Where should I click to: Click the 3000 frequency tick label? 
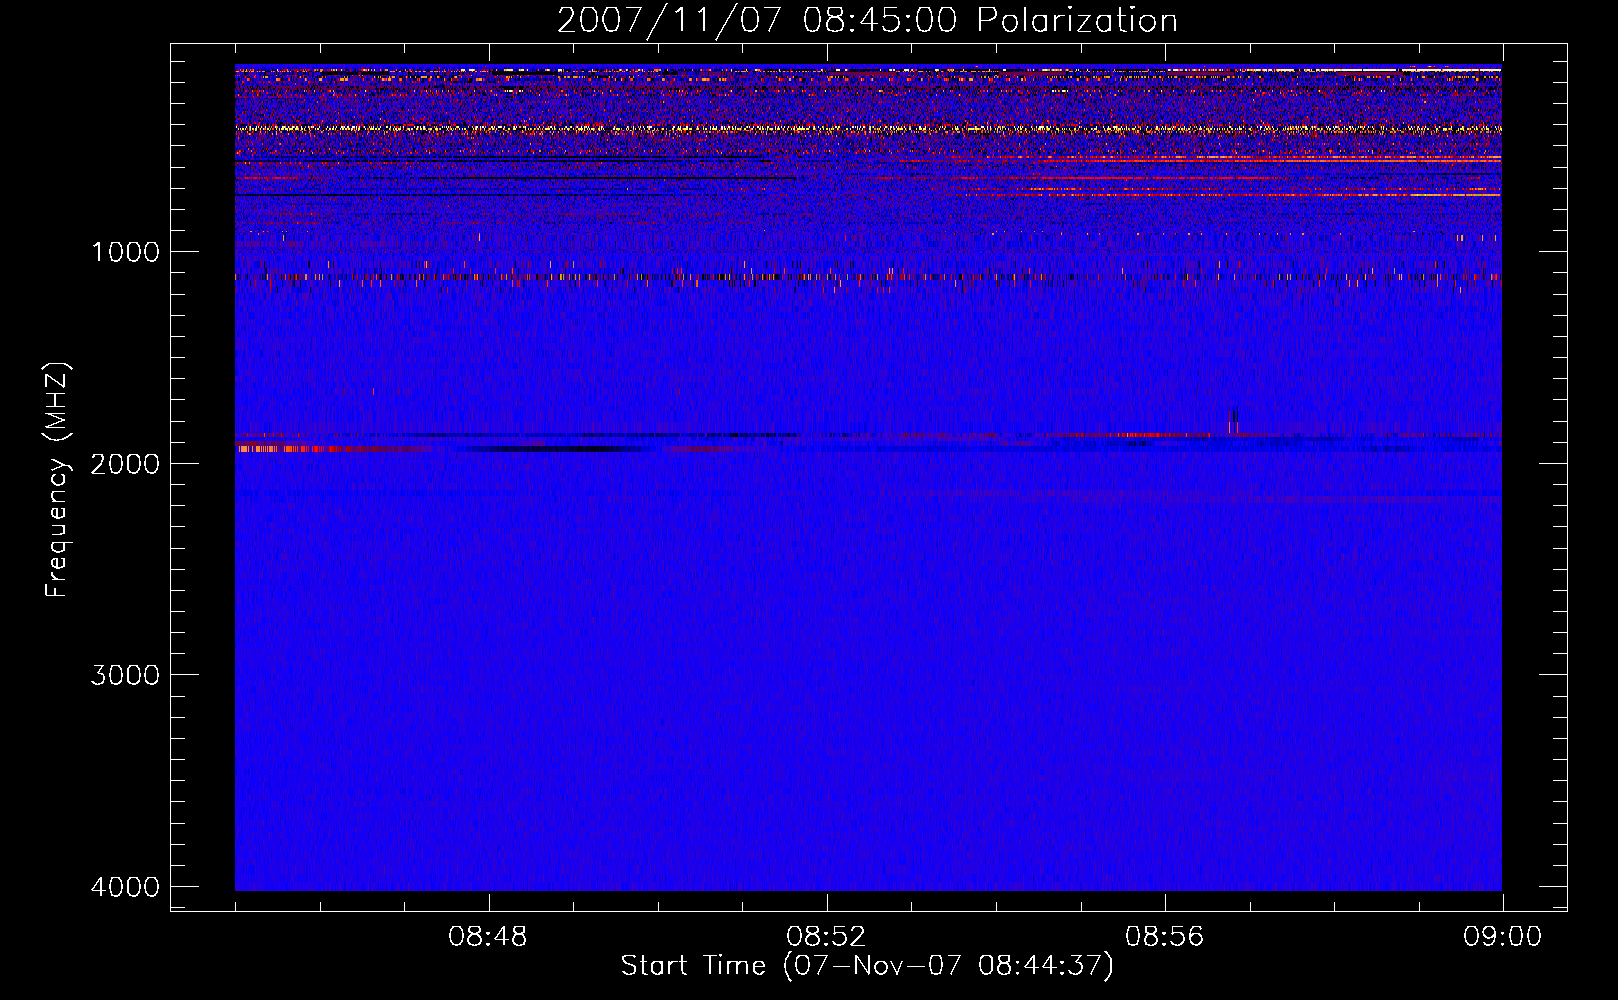125,675
